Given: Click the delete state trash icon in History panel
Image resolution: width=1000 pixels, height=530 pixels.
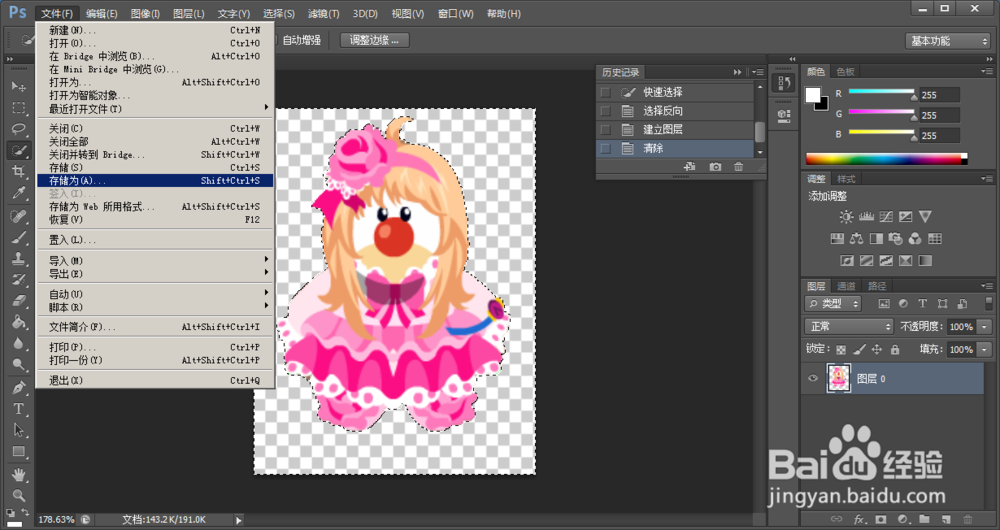Looking at the screenshot, I should click(x=739, y=166).
